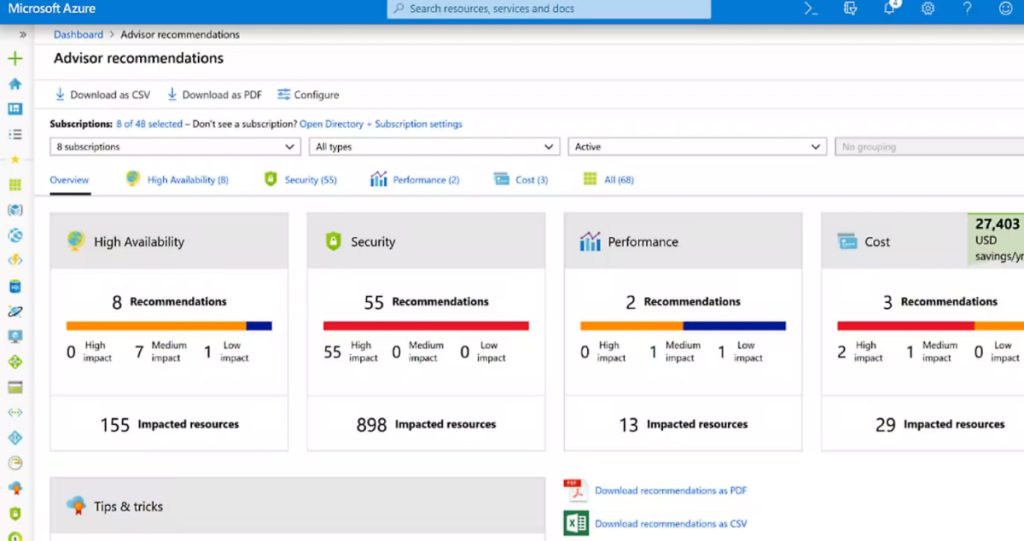Click the green Excel CSV file icon
Image resolution: width=1024 pixels, height=541 pixels.
tap(576, 523)
